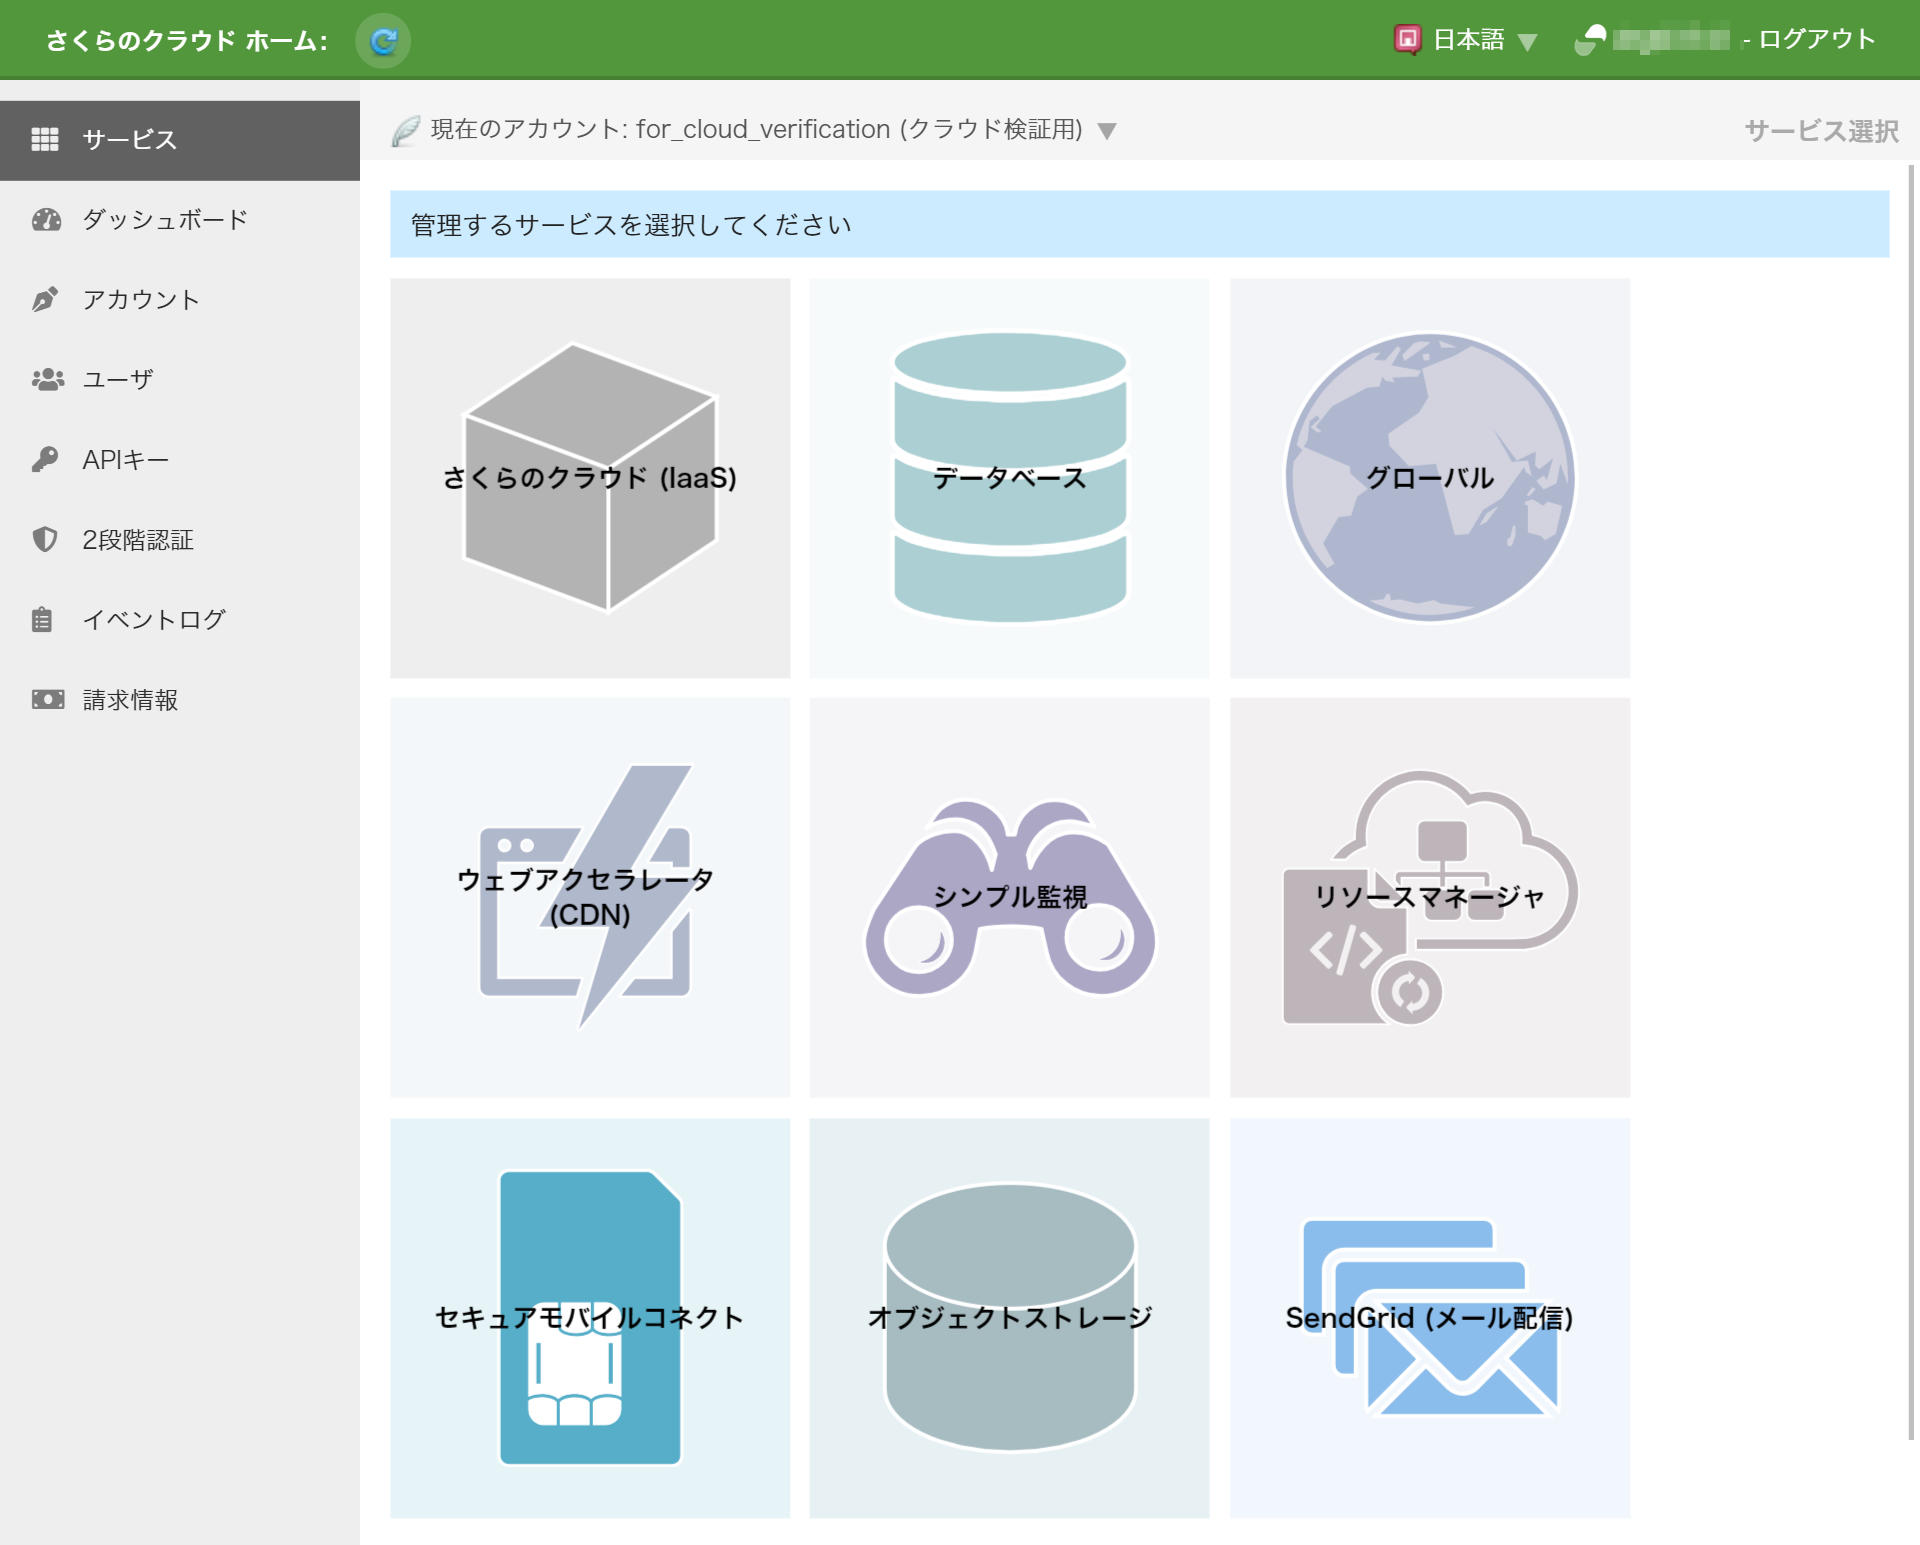This screenshot has height=1545, width=1920.
Task: Open アカウント in the sidebar
Action: 141,300
